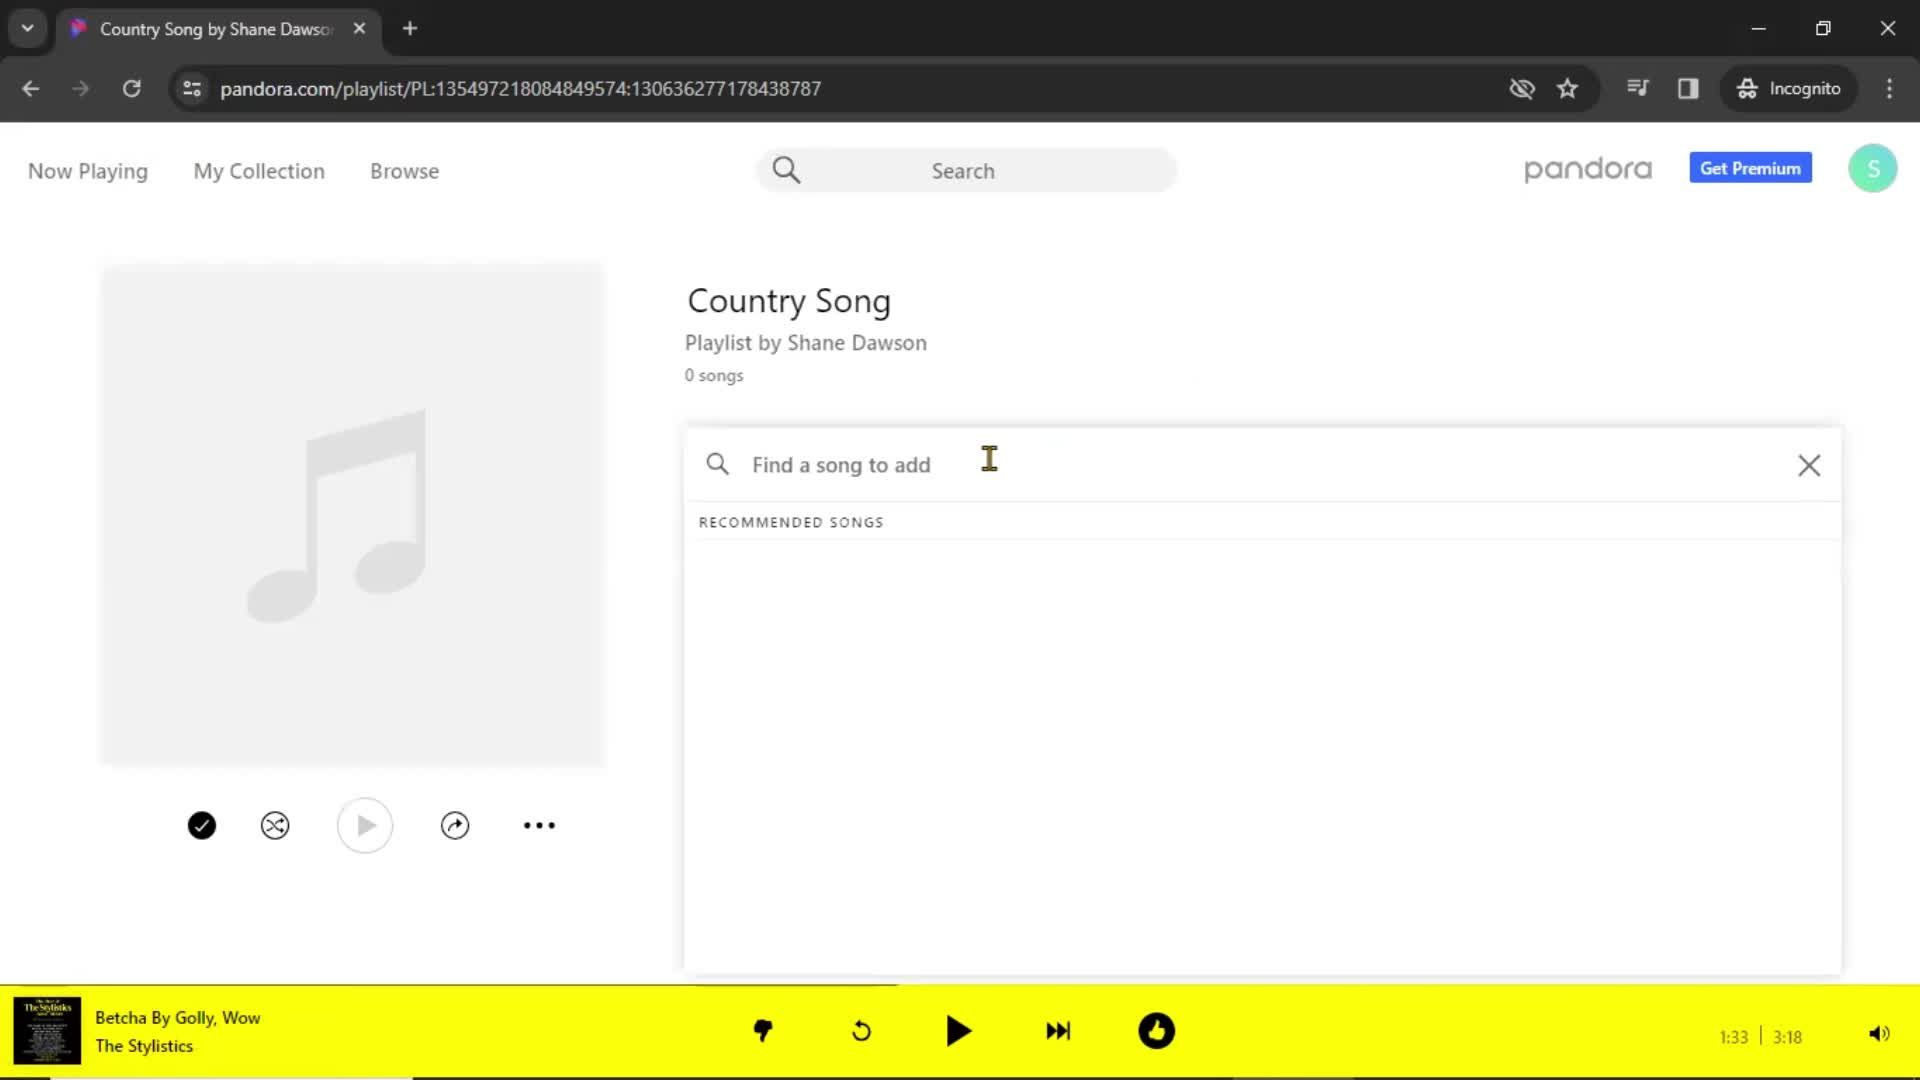This screenshot has height=1080, width=1920.
Task: Click the skip forward icon
Action: click(1056, 1031)
